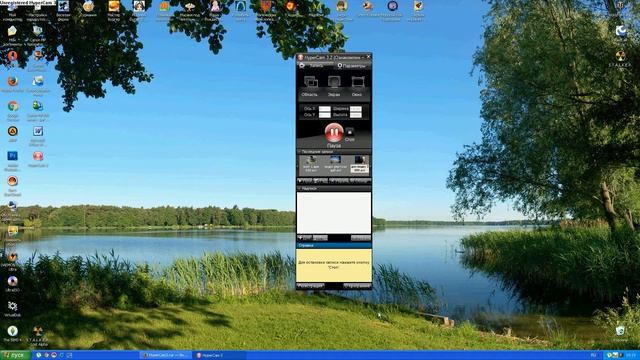Open the AIMP desktop icon

tap(13, 131)
